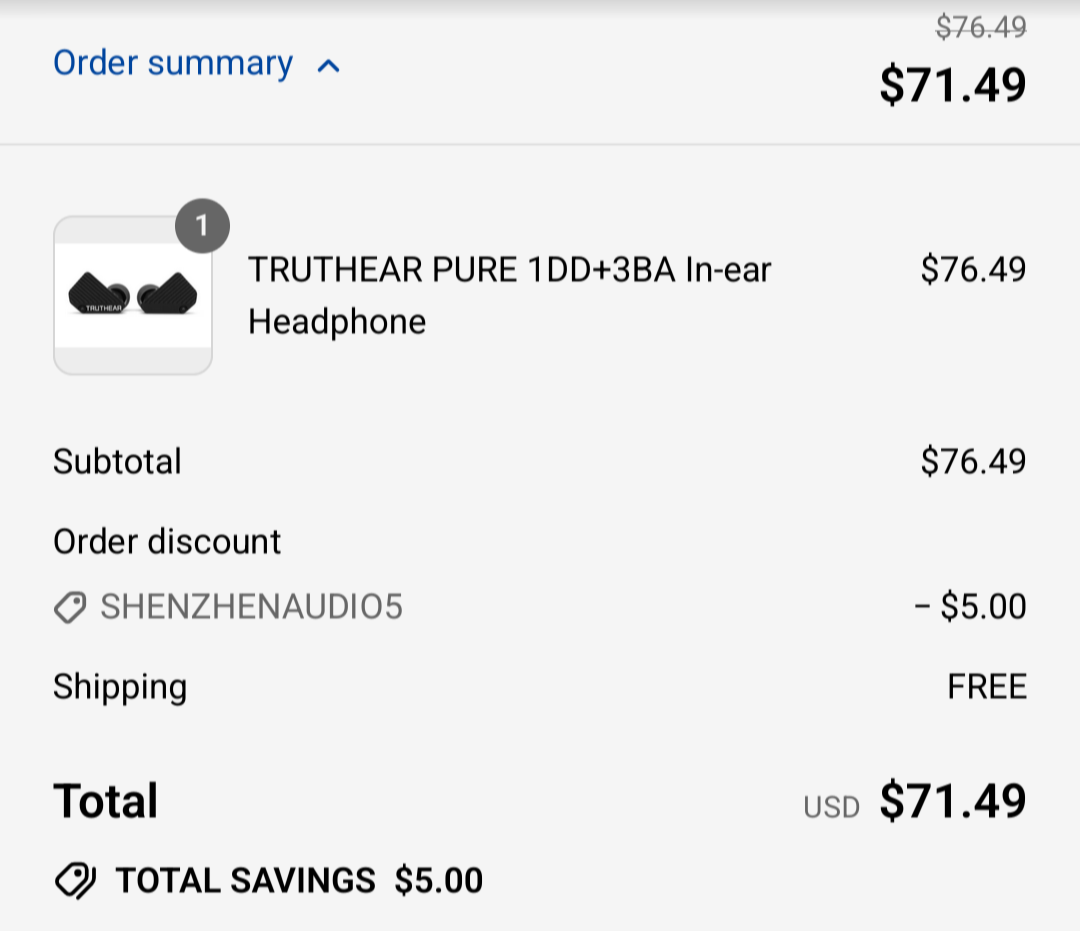Viewport: 1080px width, 931px height.
Task: Click the final Total $71.49 amount
Action: click(952, 801)
